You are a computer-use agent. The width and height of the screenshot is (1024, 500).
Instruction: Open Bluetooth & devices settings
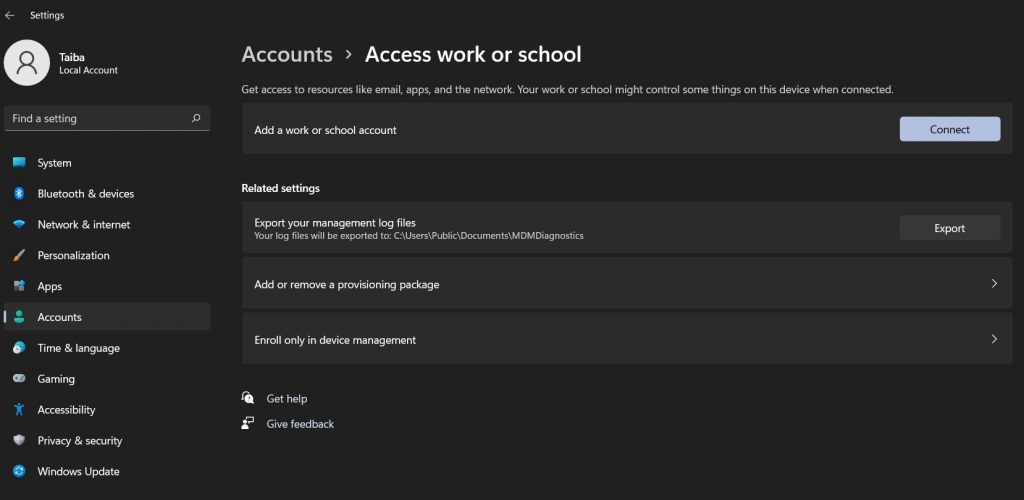coord(85,194)
